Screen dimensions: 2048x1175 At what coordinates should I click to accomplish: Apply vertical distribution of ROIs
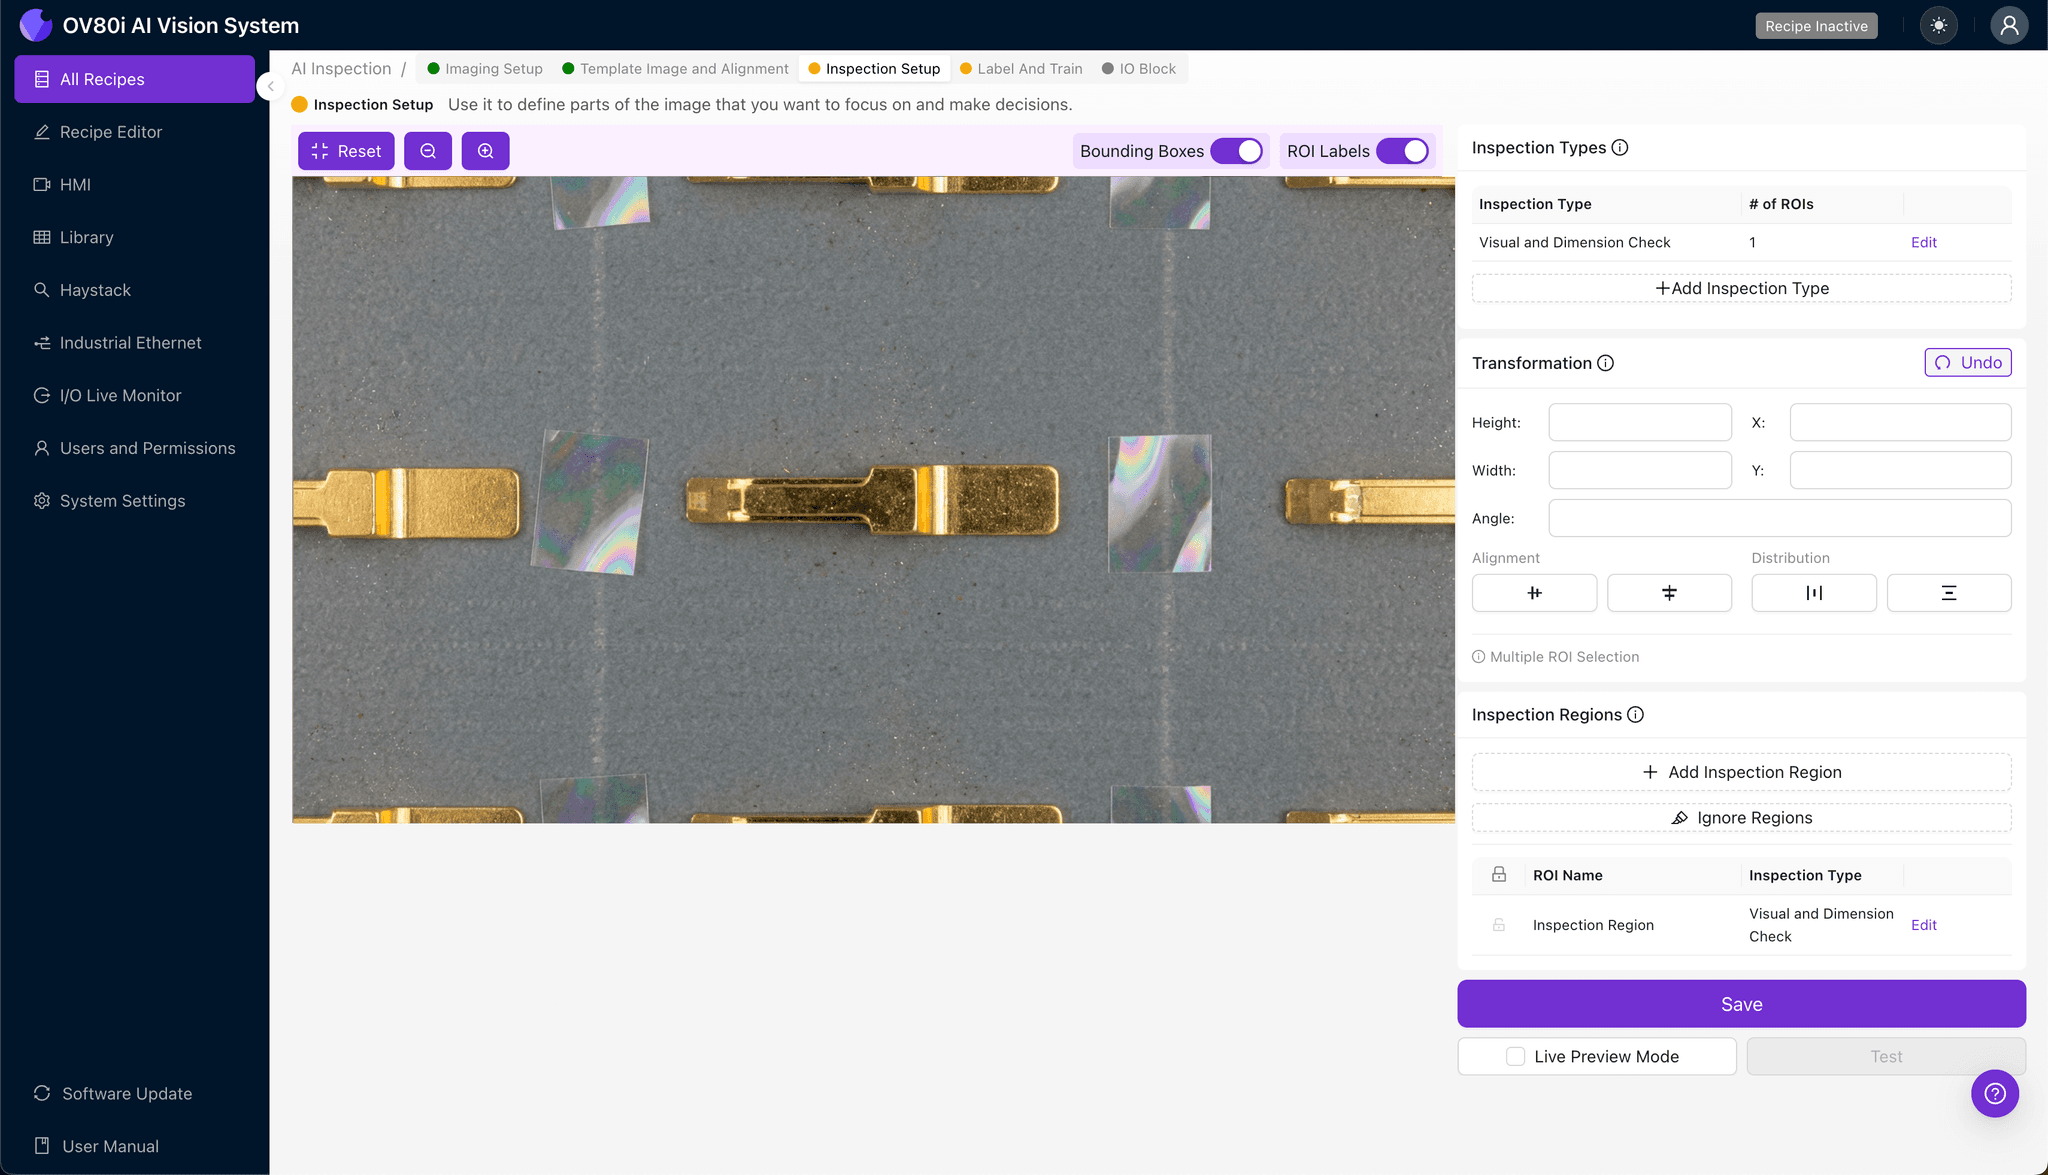point(1948,592)
